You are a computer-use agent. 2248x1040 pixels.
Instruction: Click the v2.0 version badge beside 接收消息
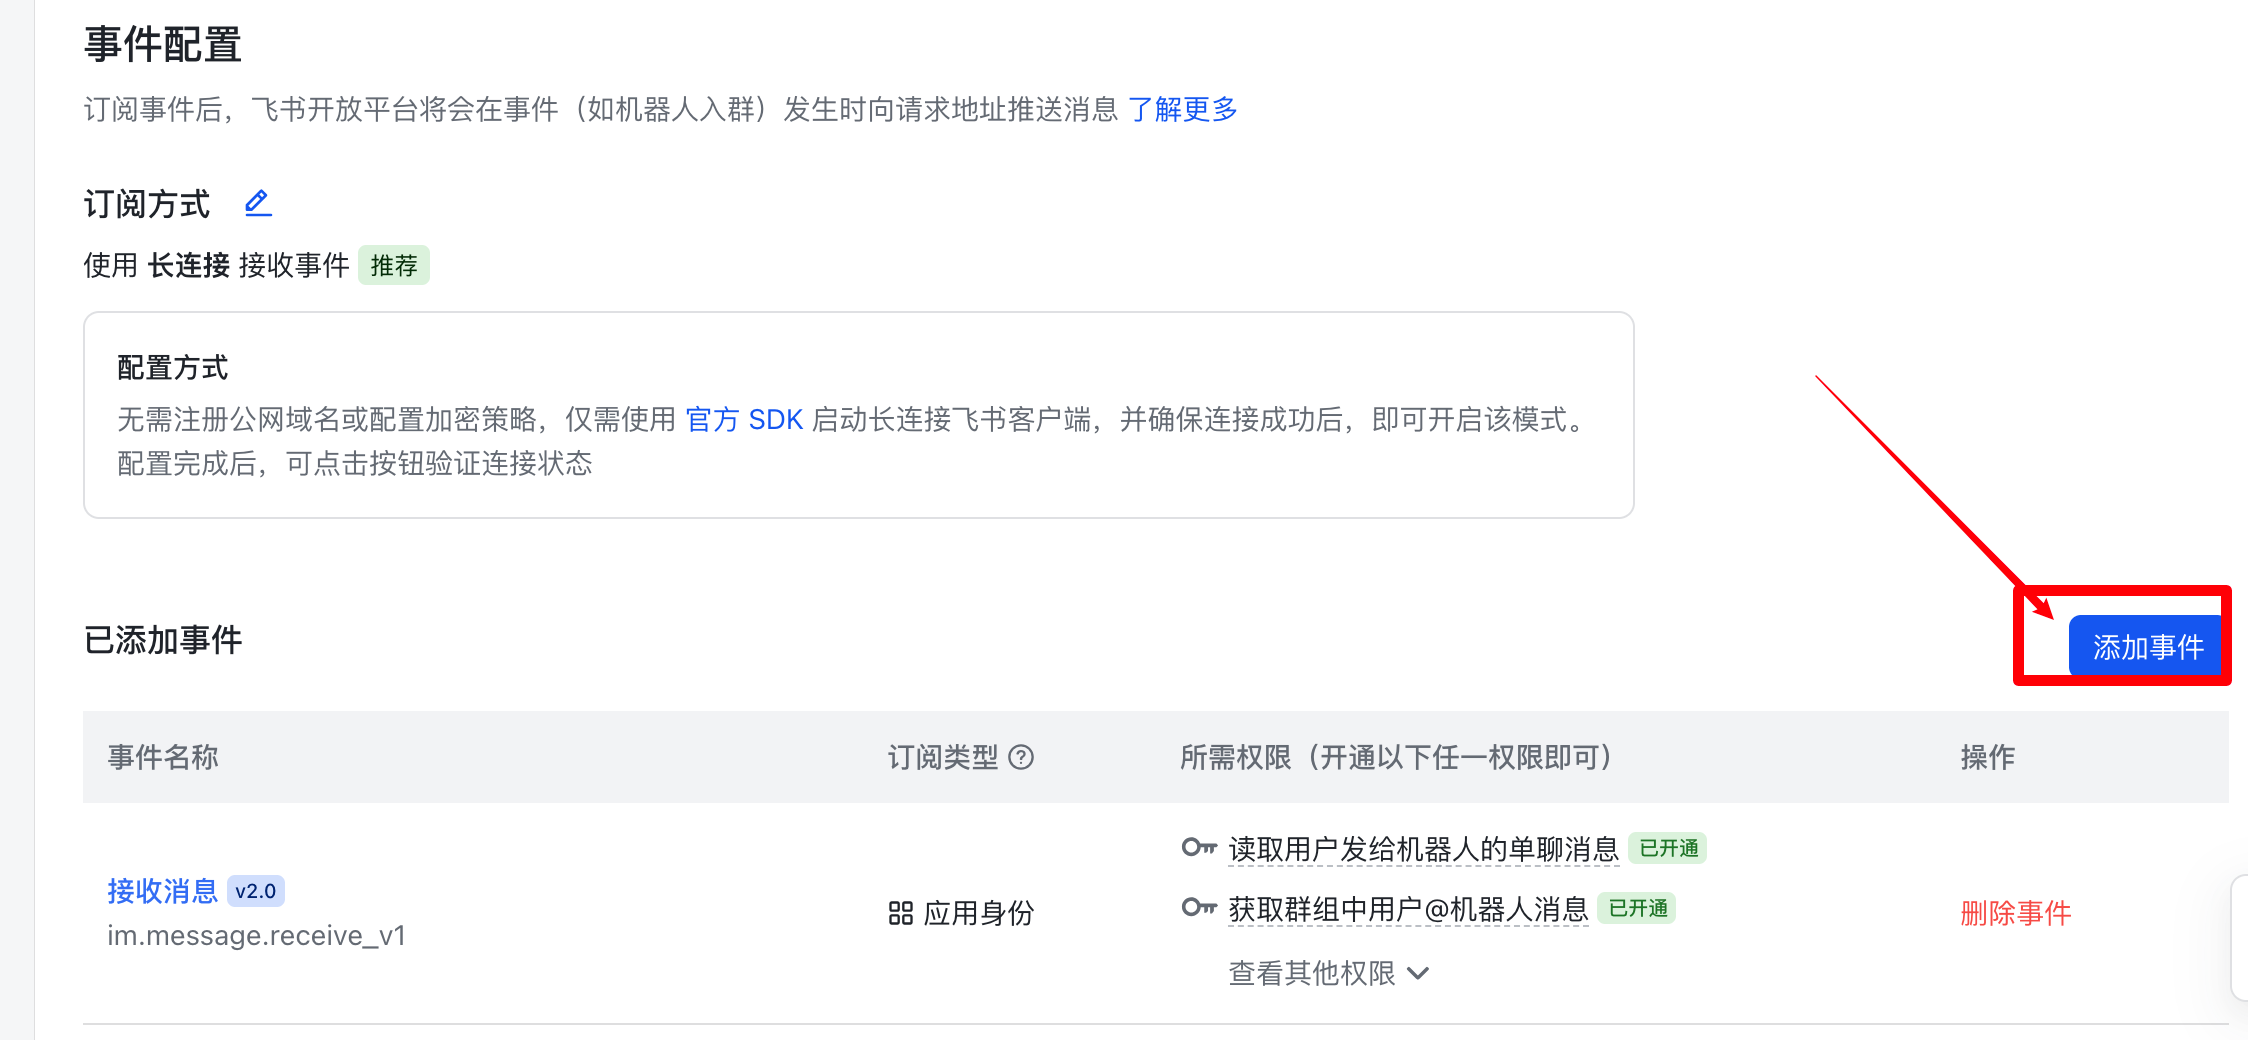(255, 890)
